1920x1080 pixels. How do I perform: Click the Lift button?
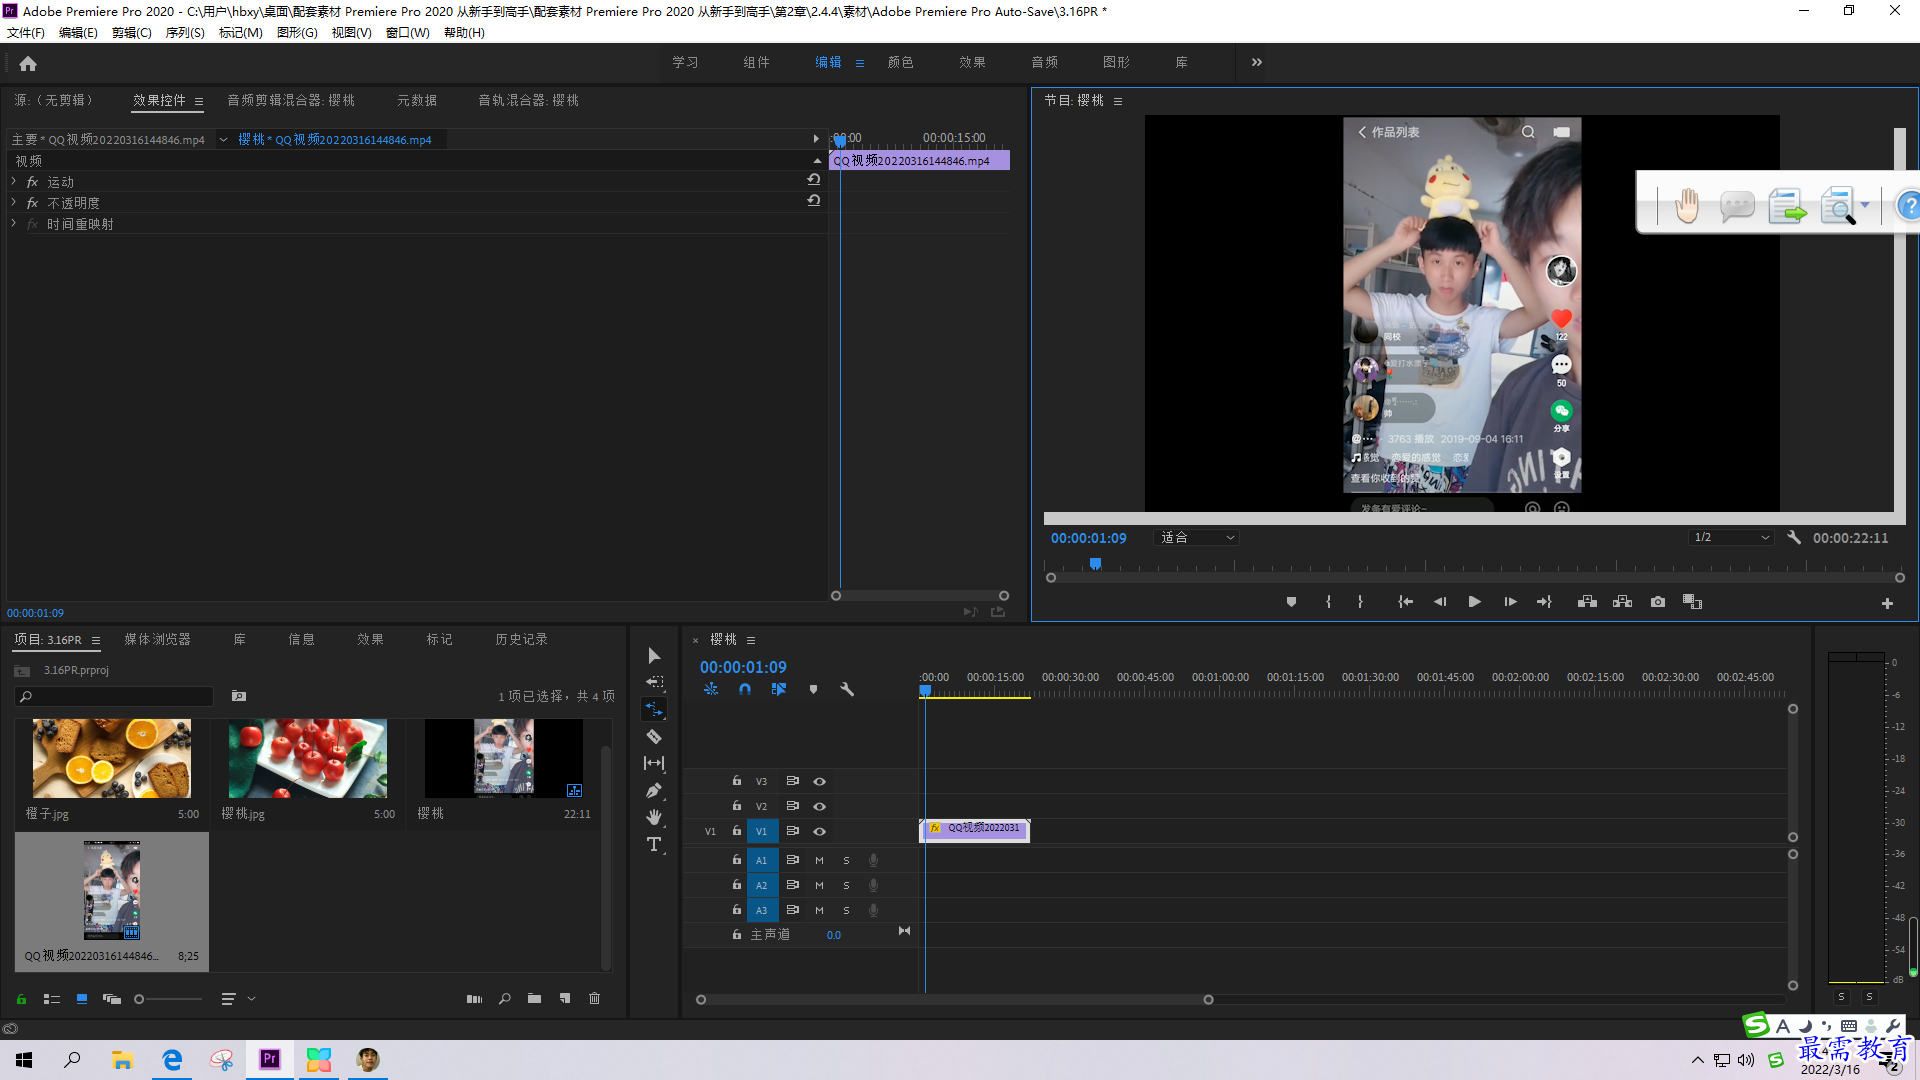coord(1587,602)
